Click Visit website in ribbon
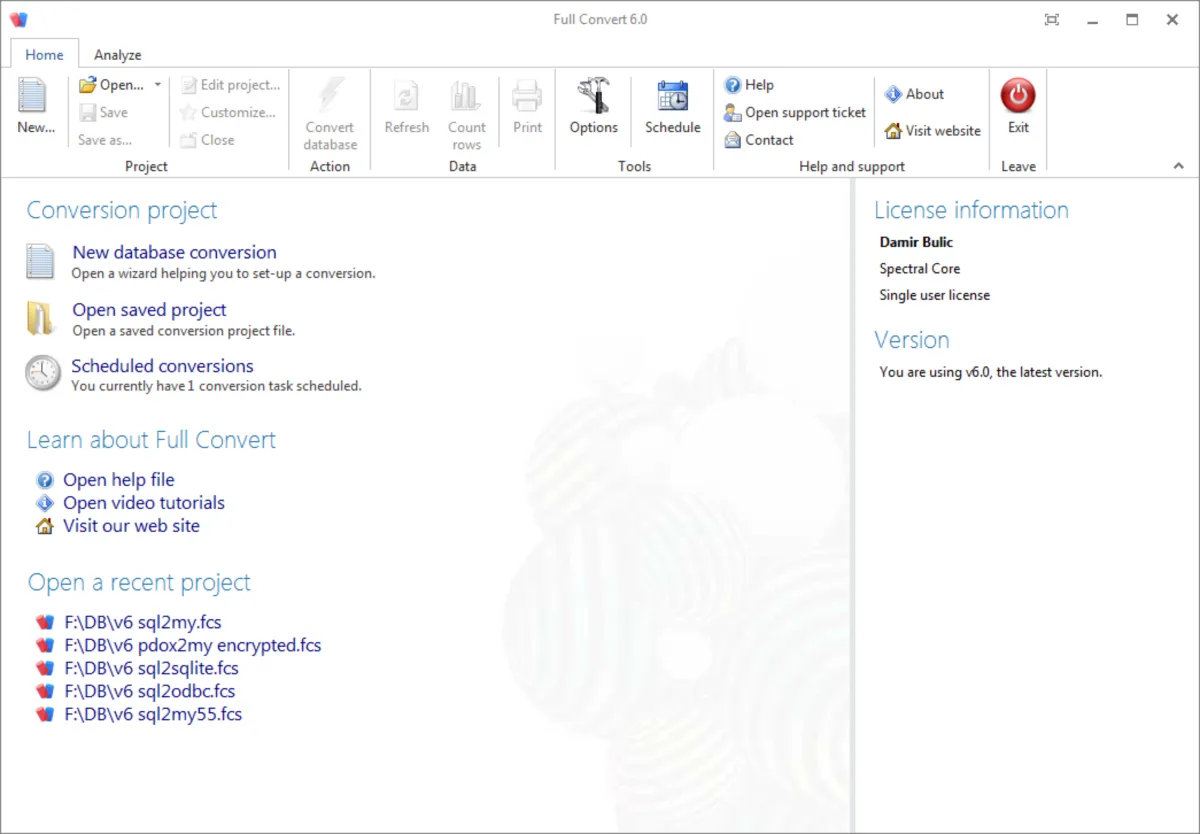The height and width of the screenshot is (834, 1200). pyautogui.click(x=932, y=131)
